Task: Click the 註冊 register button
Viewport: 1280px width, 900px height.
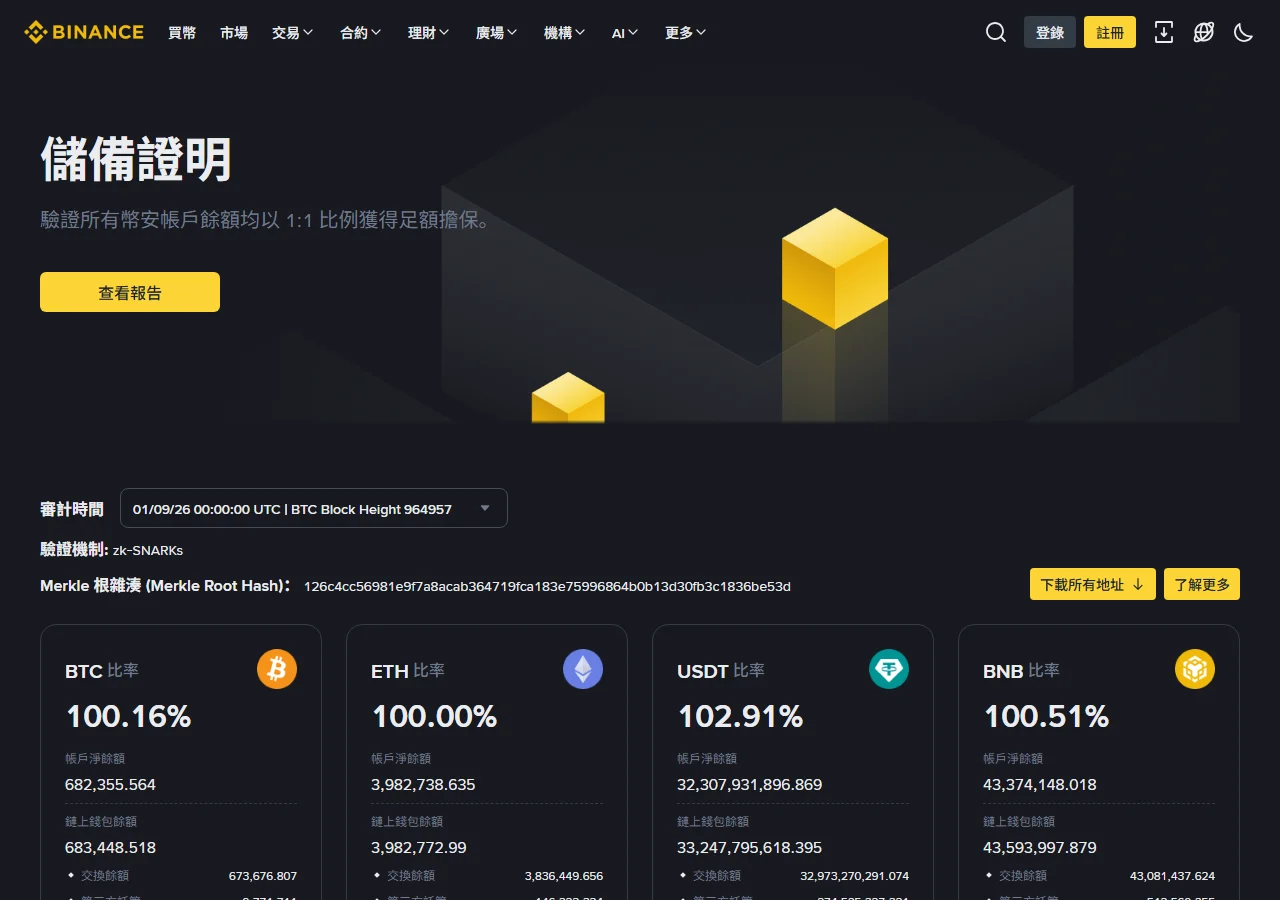Action: [1110, 32]
